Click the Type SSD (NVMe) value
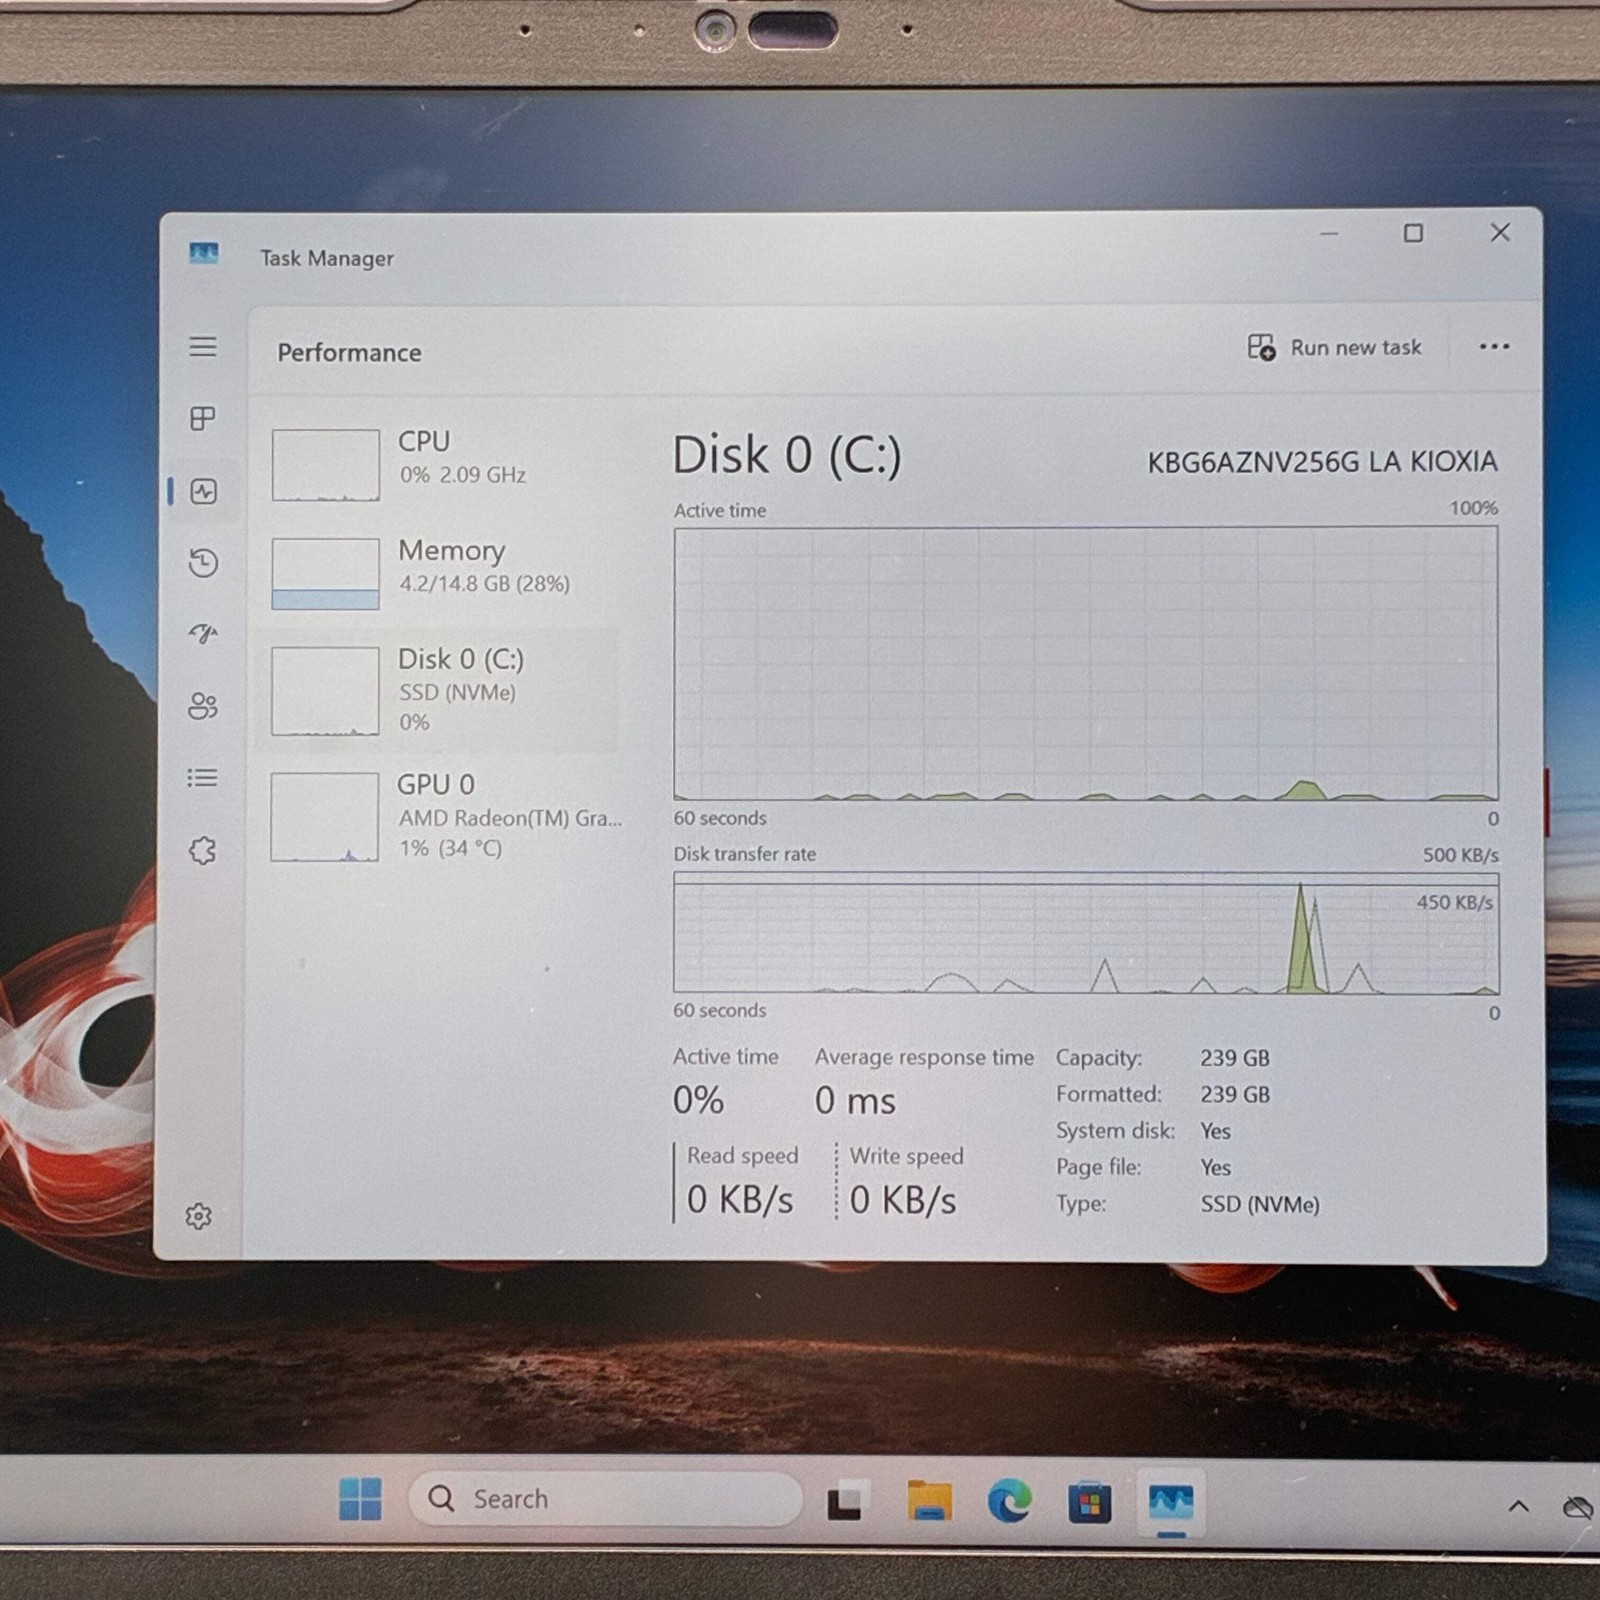Viewport: 1600px width, 1600px height. coord(1260,1204)
